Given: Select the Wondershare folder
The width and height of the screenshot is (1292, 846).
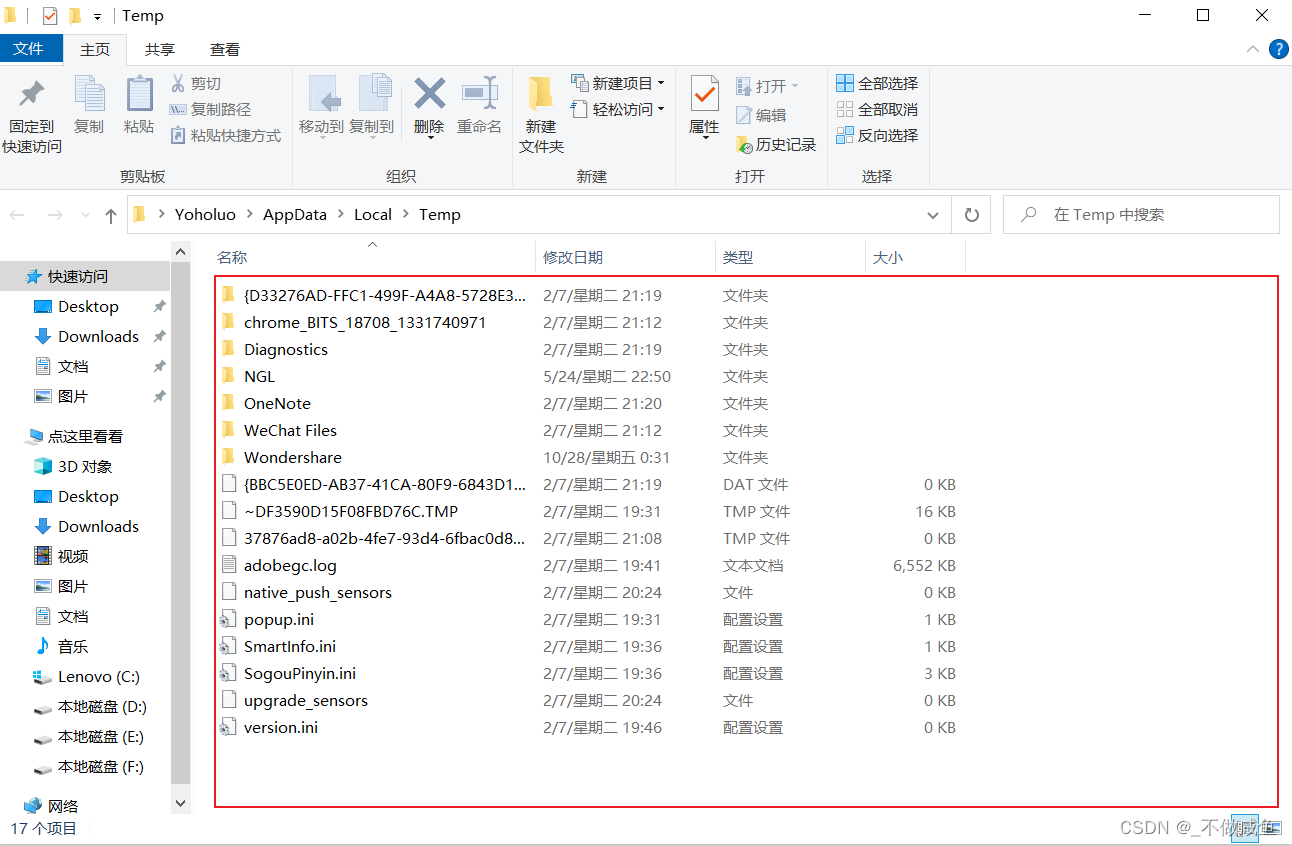Looking at the screenshot, I should point(292,457).
